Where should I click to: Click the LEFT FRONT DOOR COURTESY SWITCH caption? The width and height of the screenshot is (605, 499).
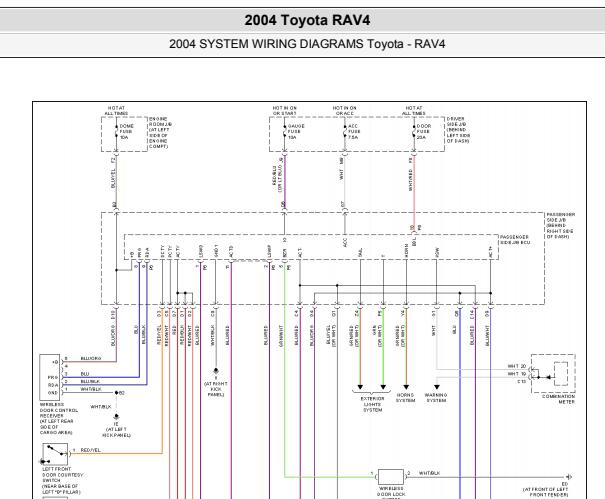pyautogui.click(x=62, y=480)
